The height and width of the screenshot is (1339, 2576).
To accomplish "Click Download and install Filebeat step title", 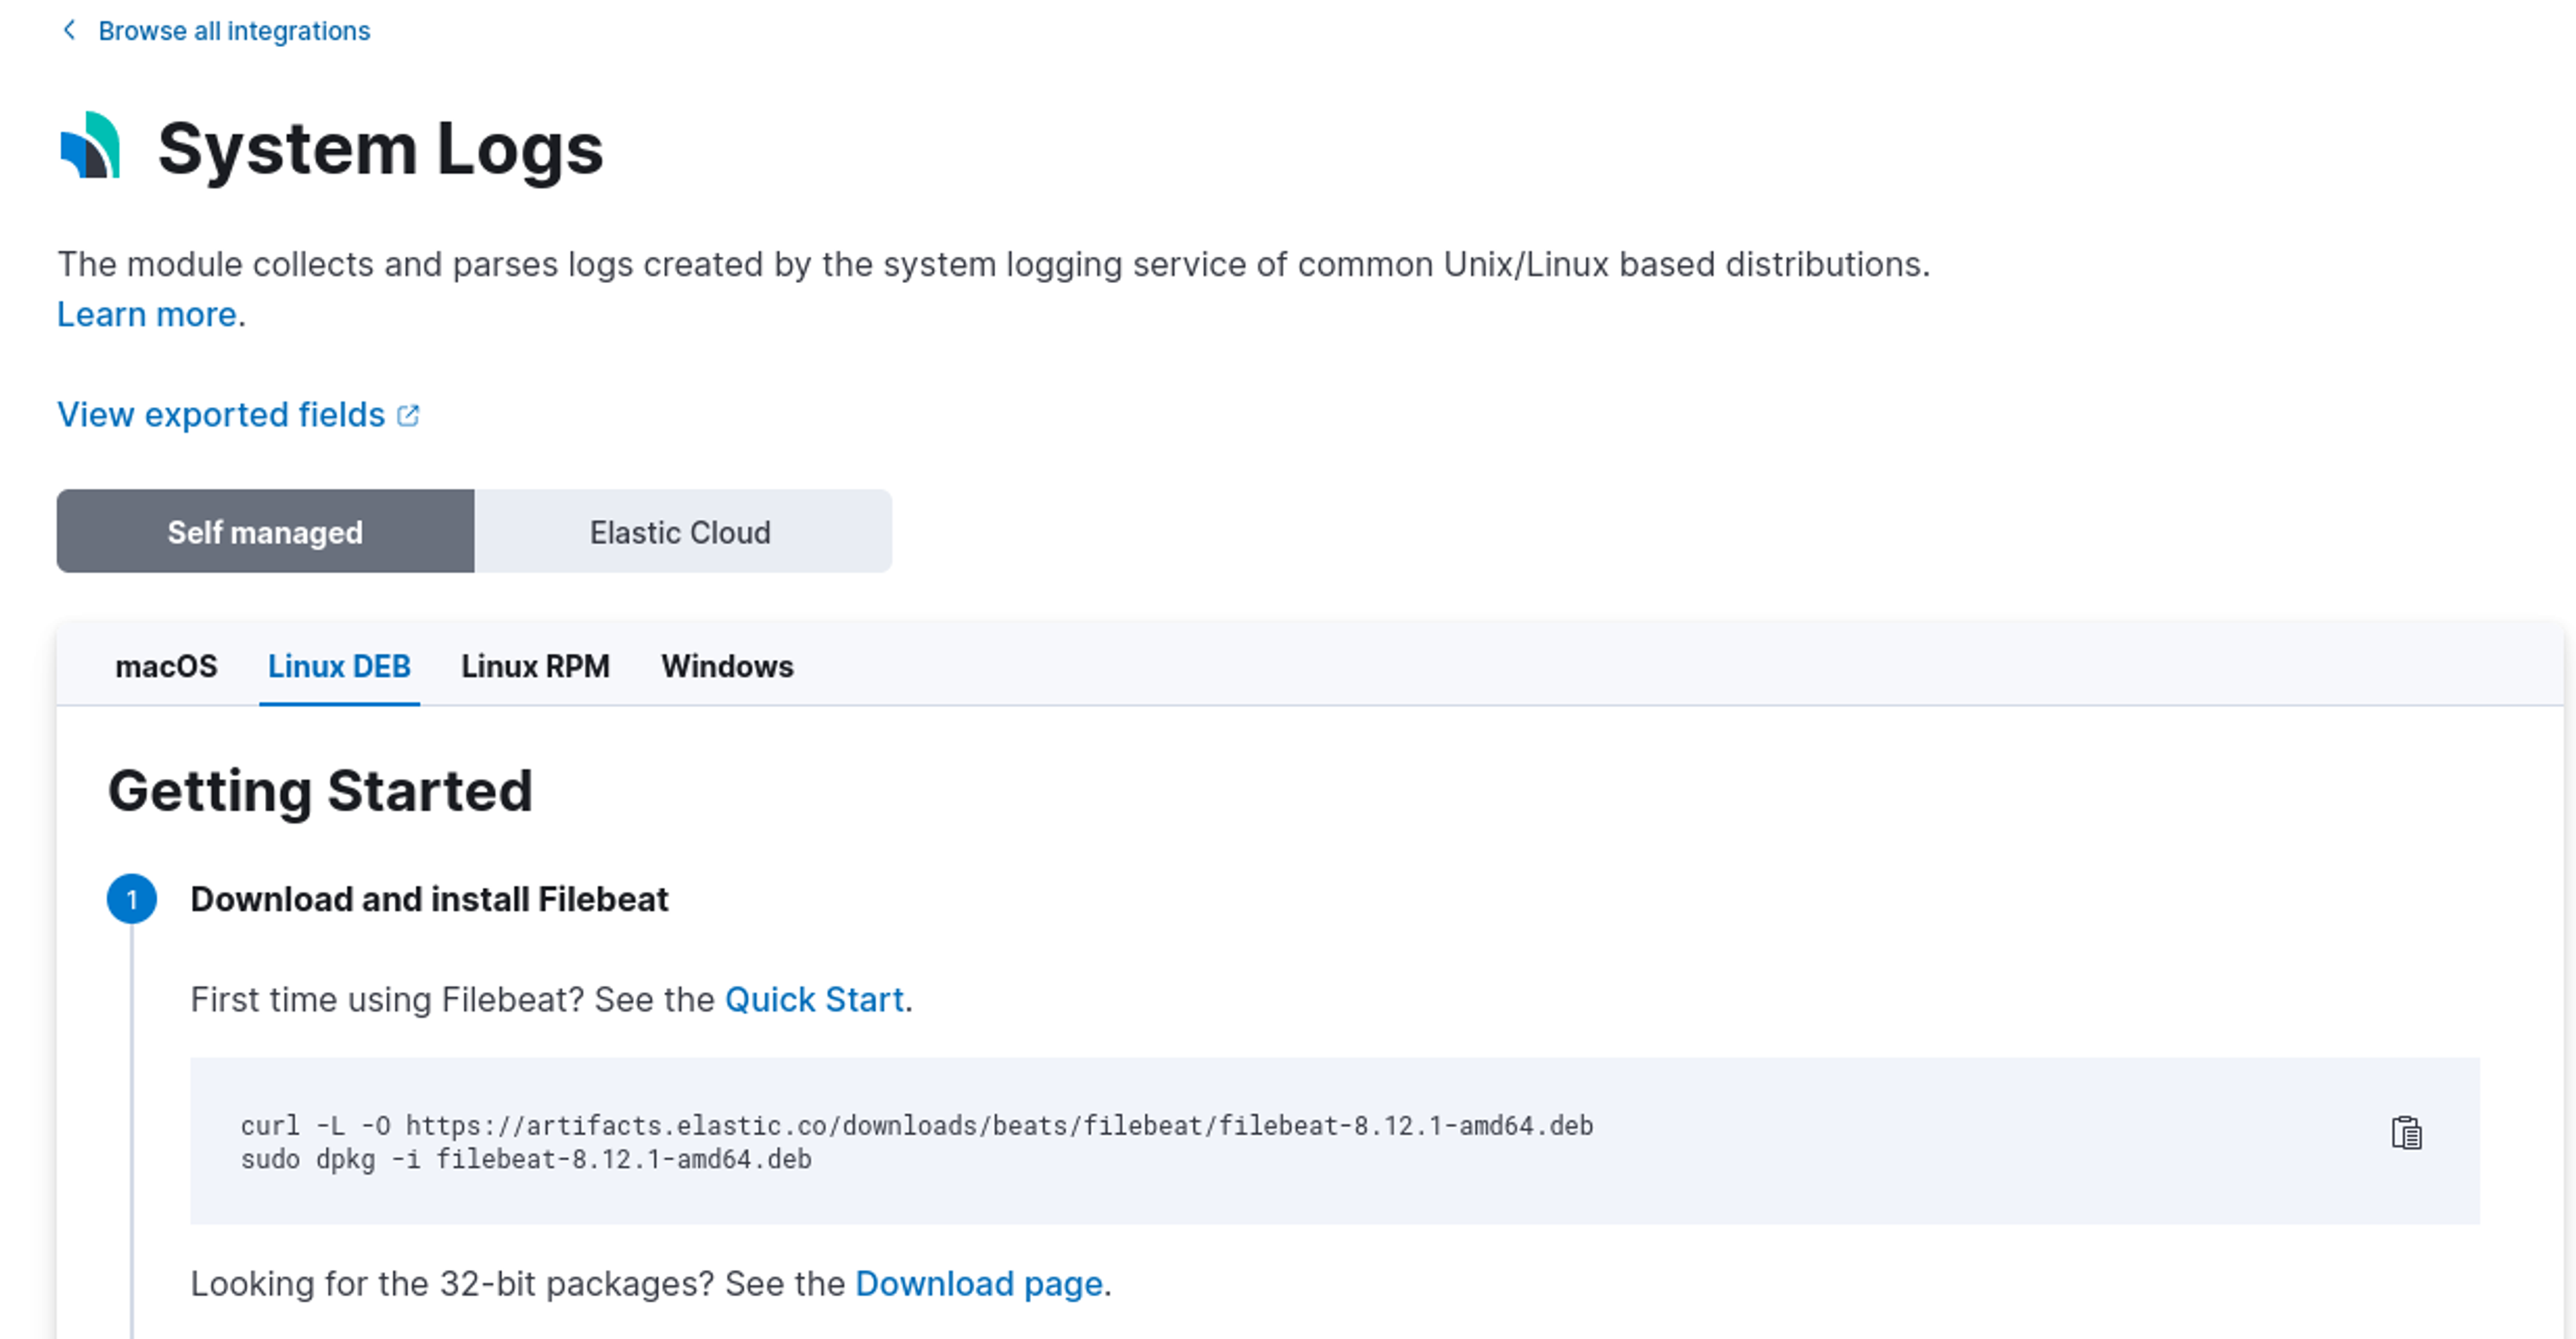I will tap(429, 899).
